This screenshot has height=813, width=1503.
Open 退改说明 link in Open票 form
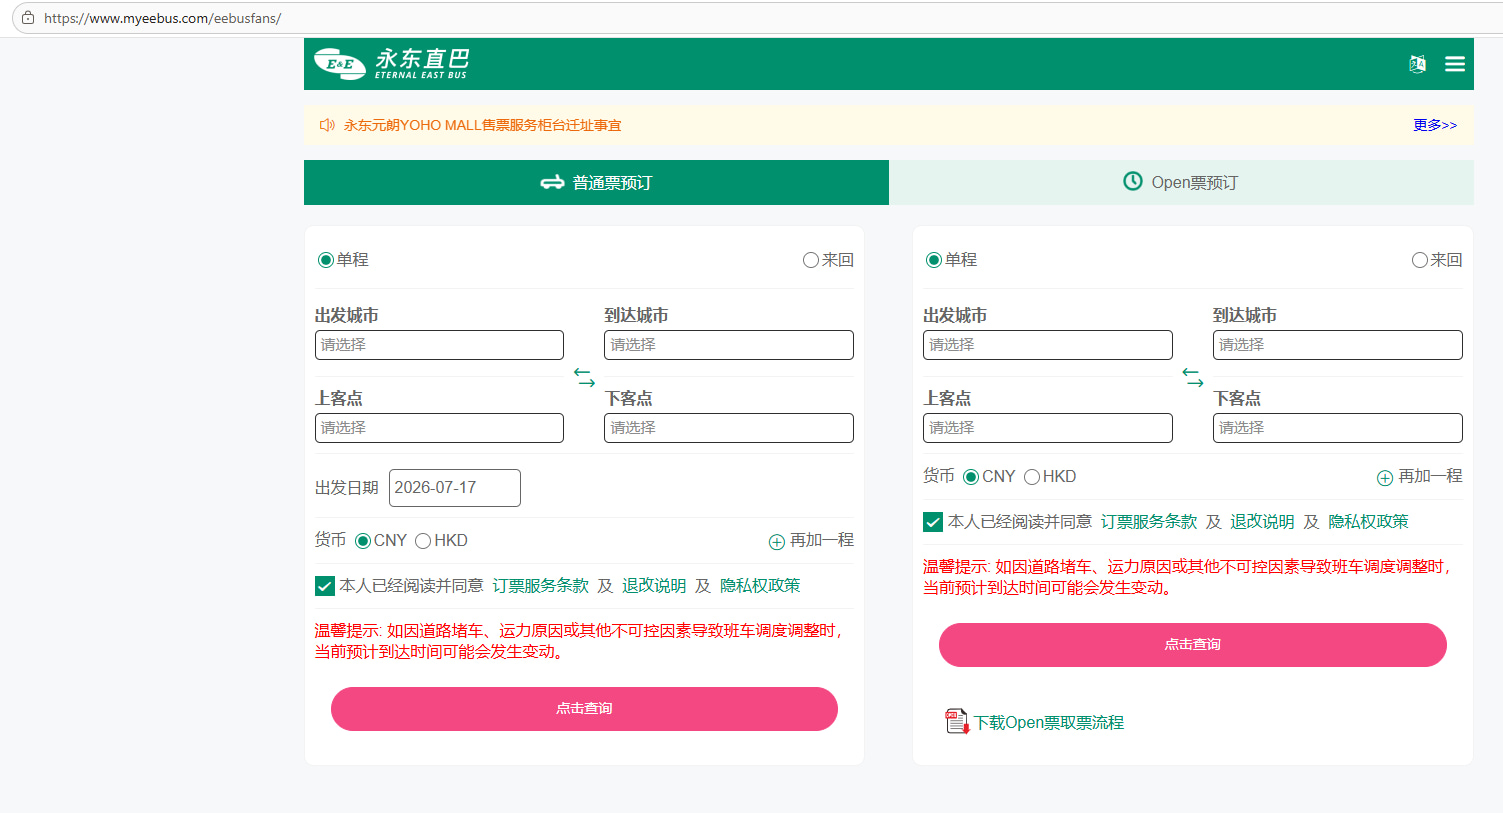pos(1262,522)
